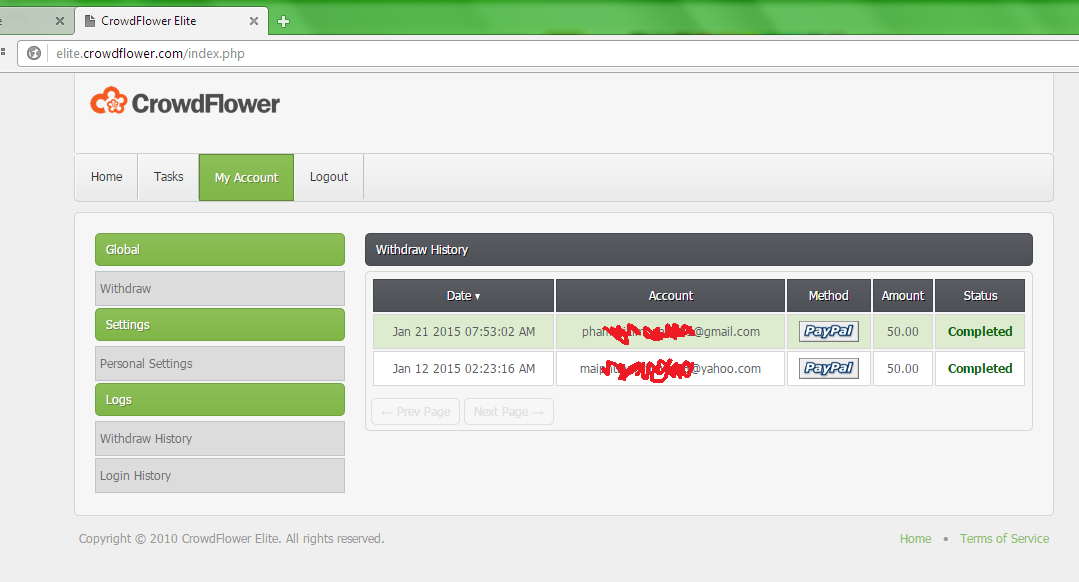Switch to the CrowdFlower Elite browser tab

171,21
